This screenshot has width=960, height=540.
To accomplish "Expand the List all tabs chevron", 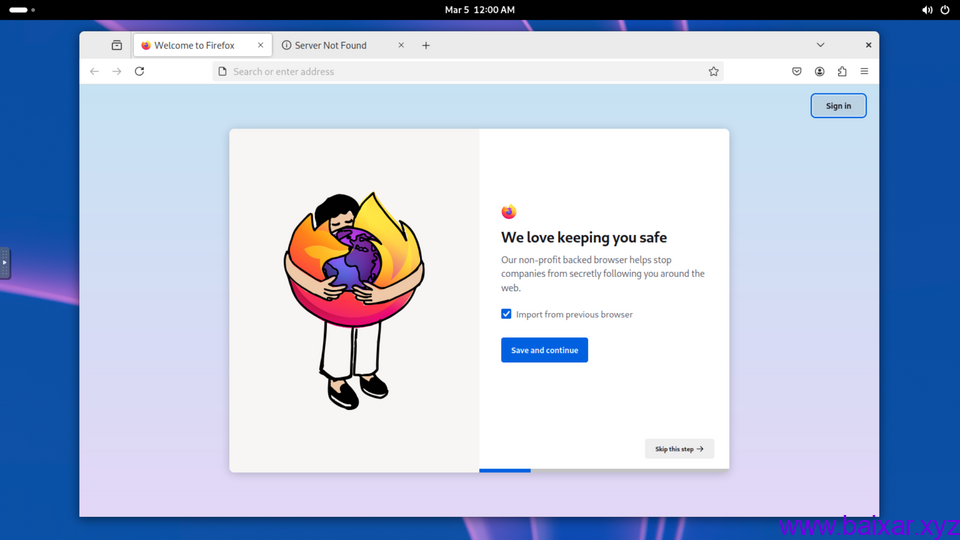I will click(820, 45).
